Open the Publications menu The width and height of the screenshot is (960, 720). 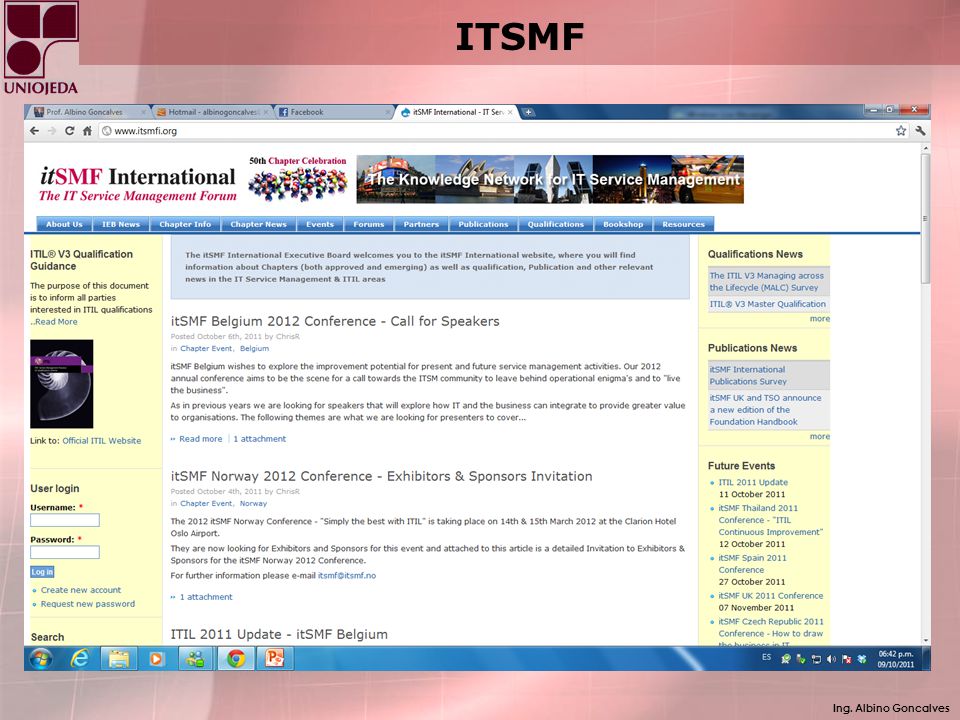point(483,224)
